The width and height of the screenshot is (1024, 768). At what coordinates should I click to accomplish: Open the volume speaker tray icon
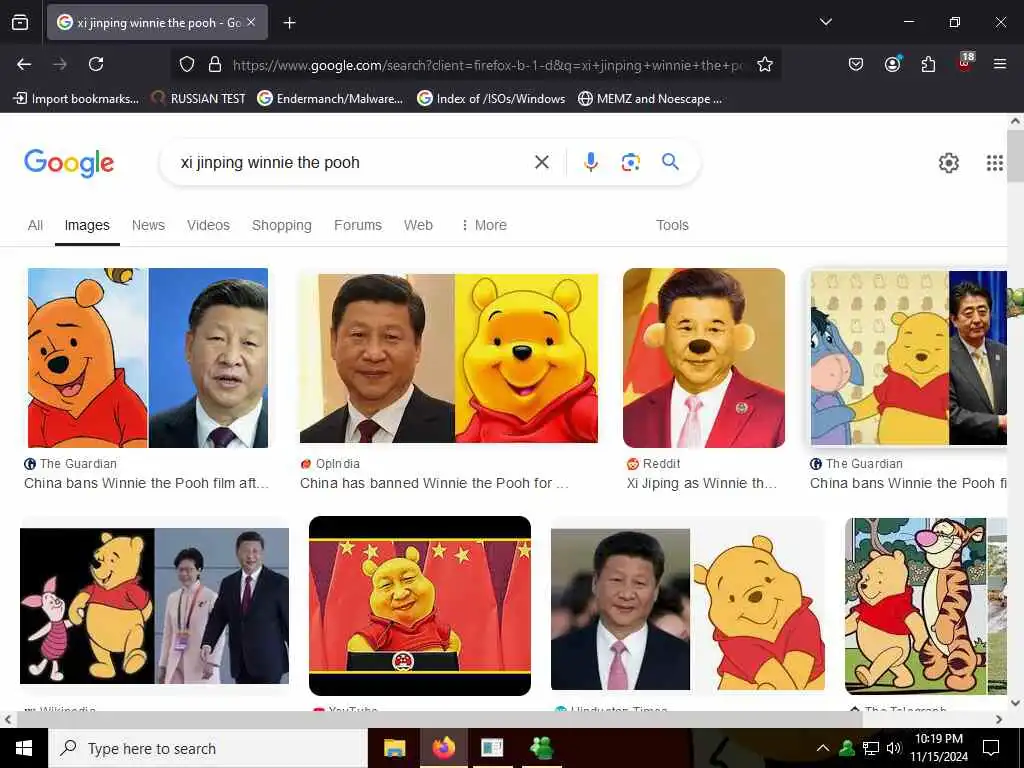click(x=893, y=748)
